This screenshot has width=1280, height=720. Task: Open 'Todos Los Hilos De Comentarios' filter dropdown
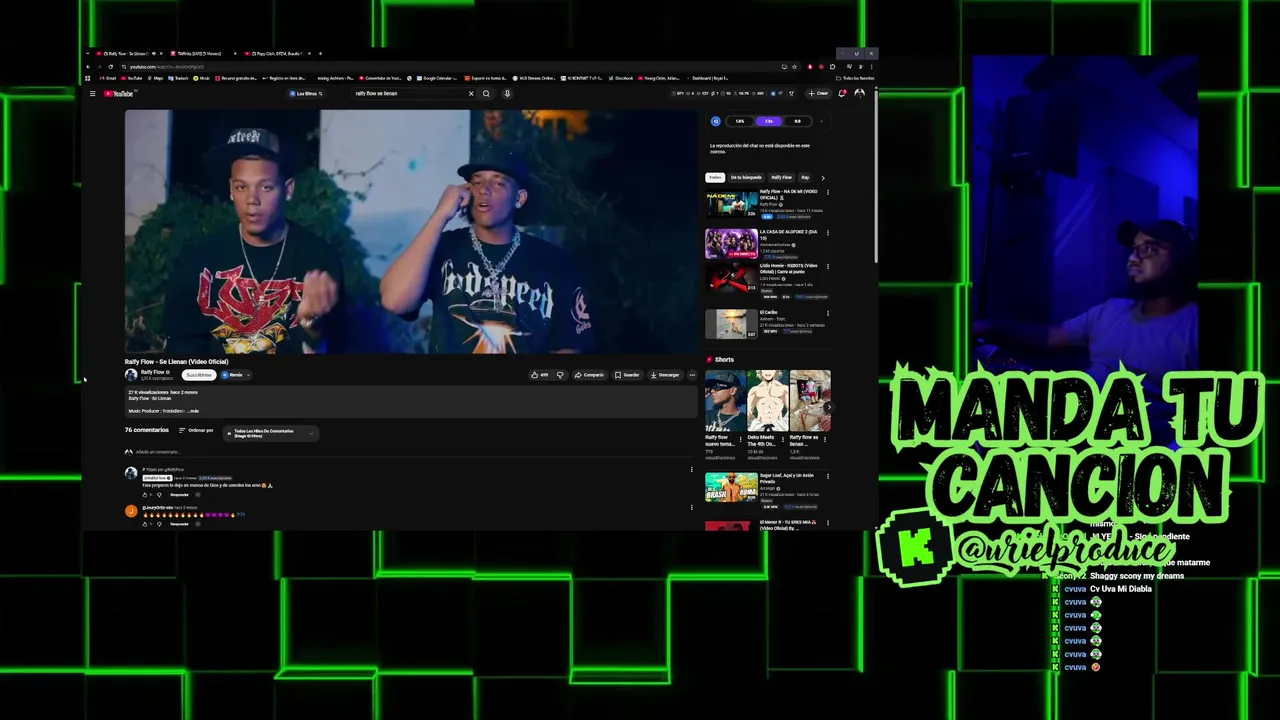point(270,433)
